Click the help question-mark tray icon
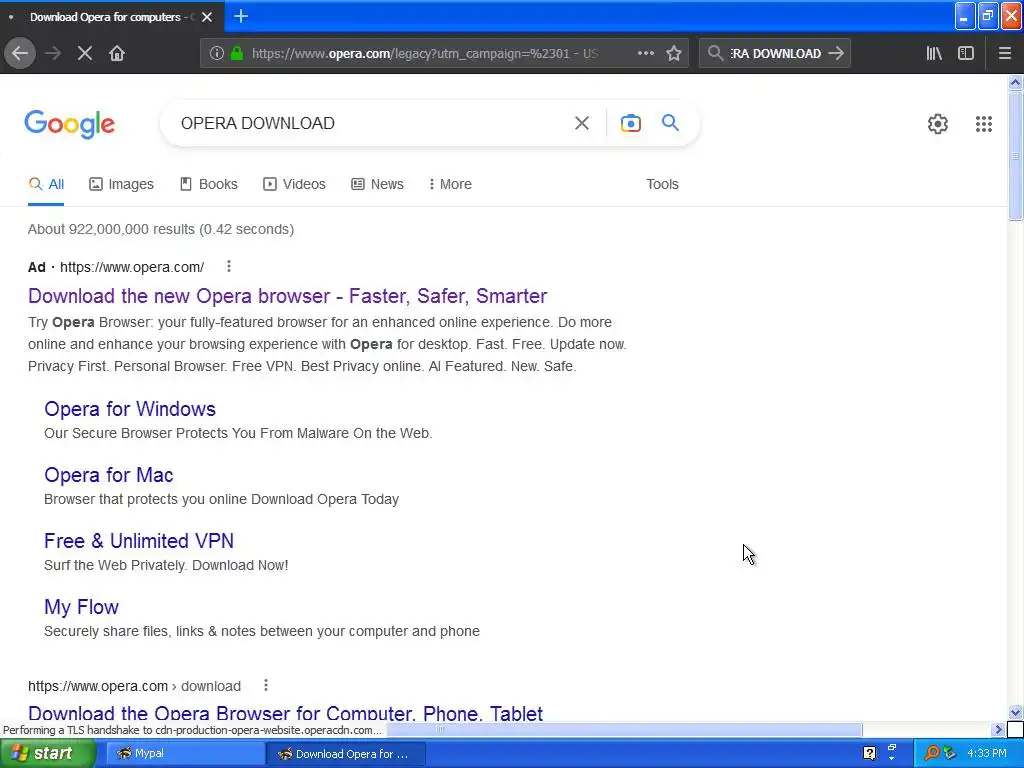The height and width of the screenshot is (768, 1024). coord(869,754)
